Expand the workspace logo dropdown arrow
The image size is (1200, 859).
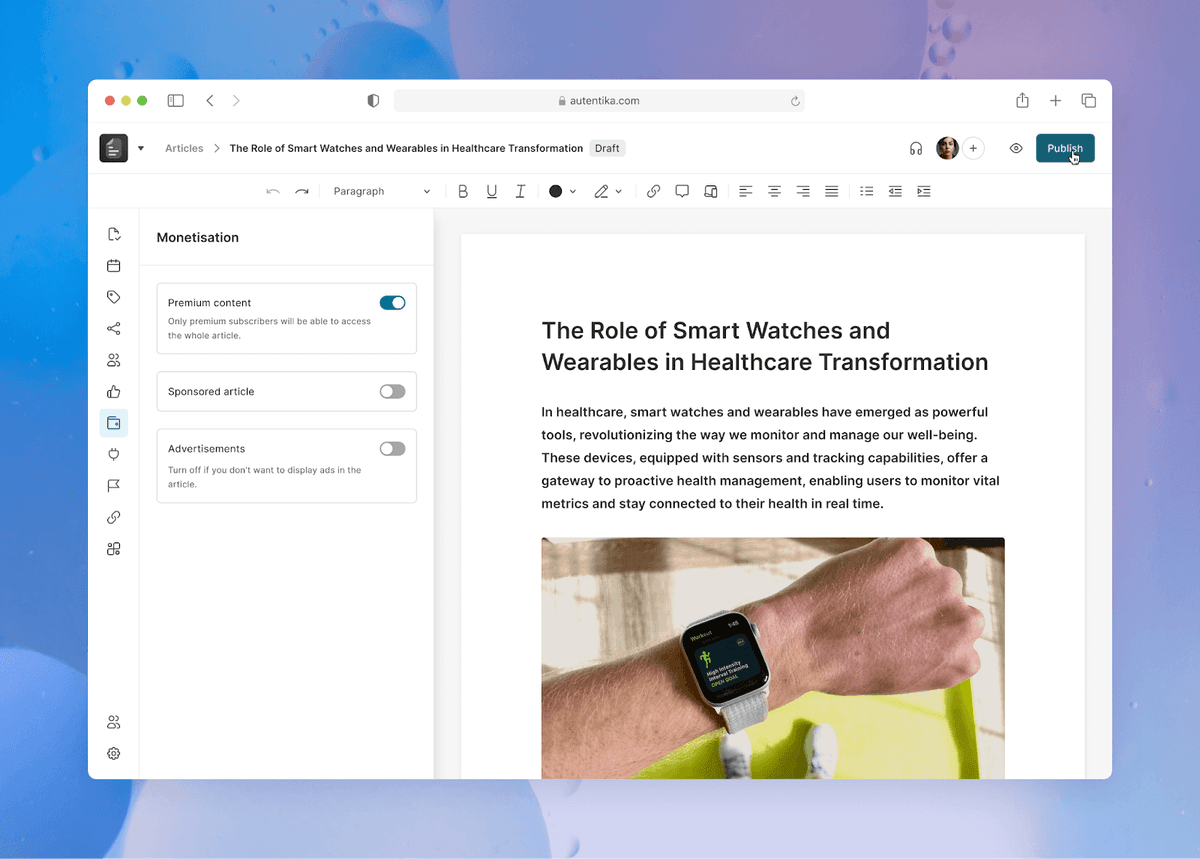click(x=141, y=148)
